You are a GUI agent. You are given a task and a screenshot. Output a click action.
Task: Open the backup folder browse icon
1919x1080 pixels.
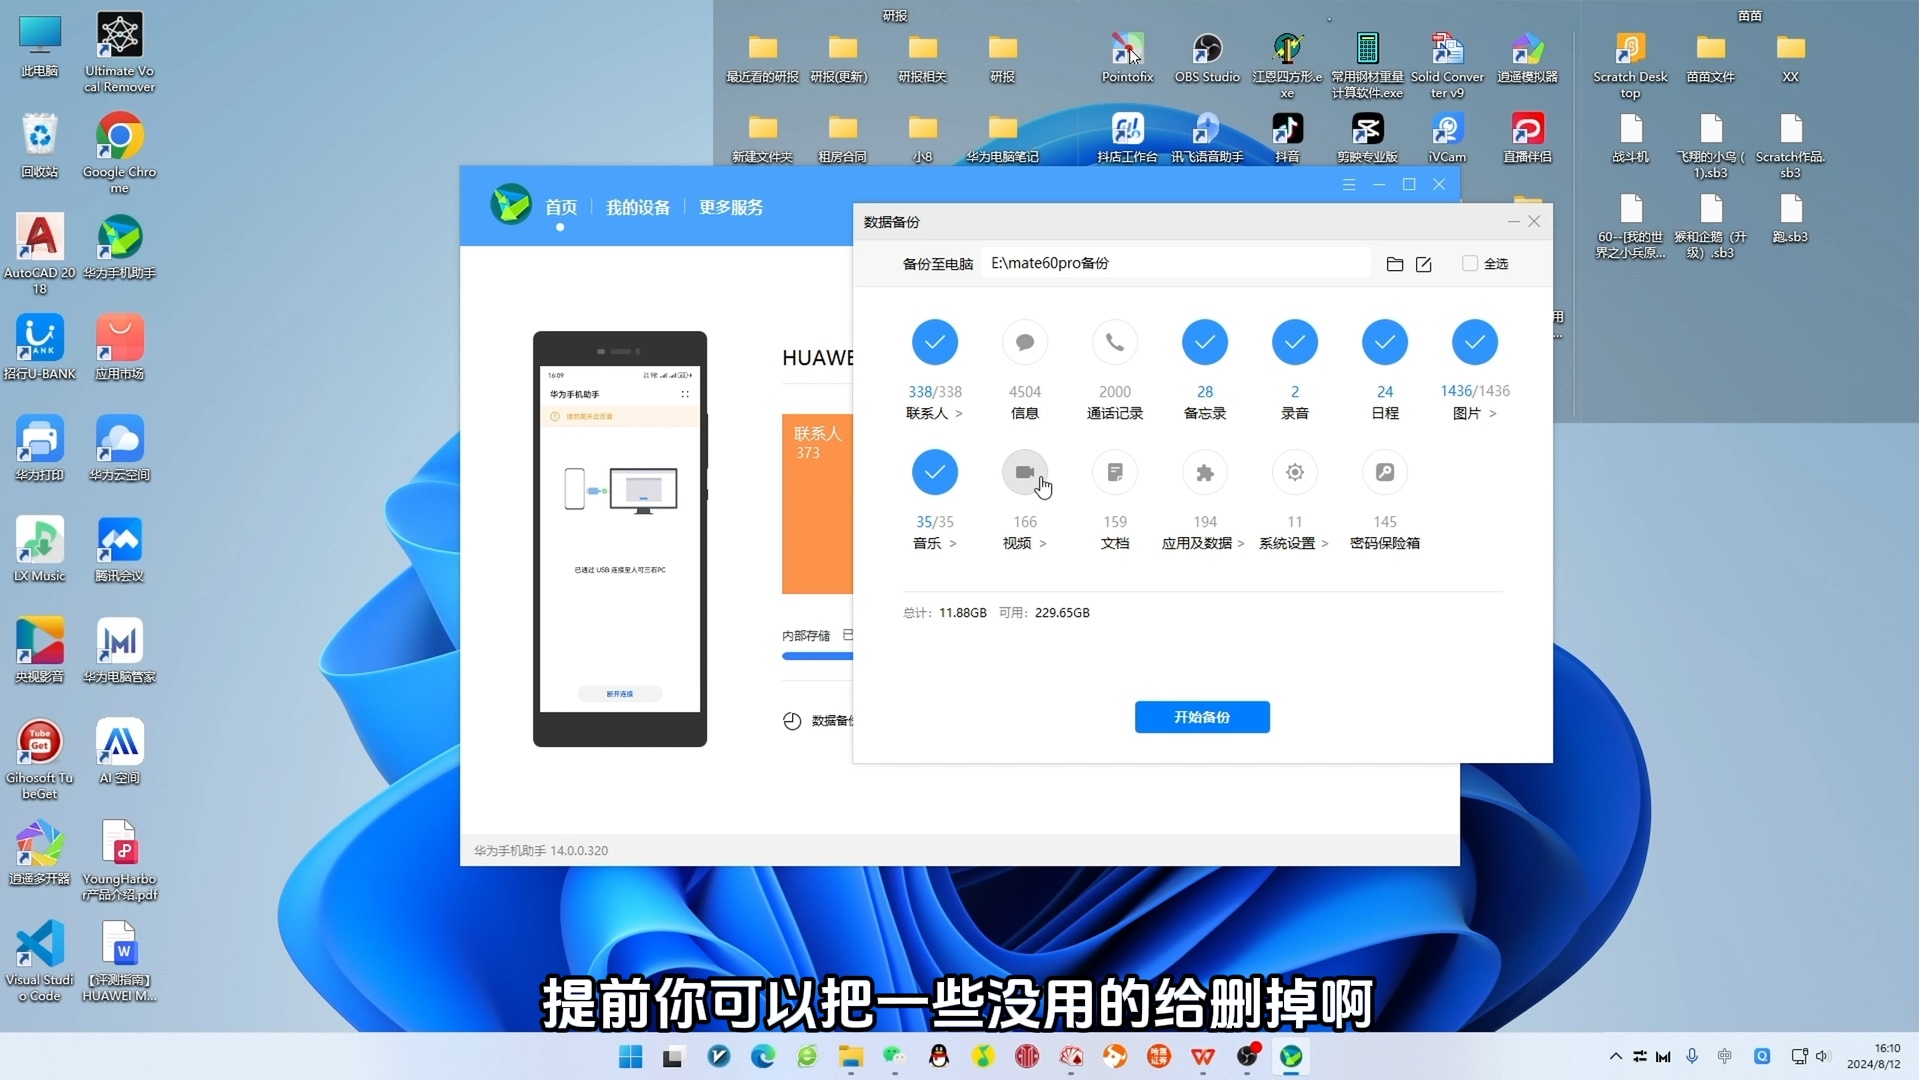tap(1394, 264)
